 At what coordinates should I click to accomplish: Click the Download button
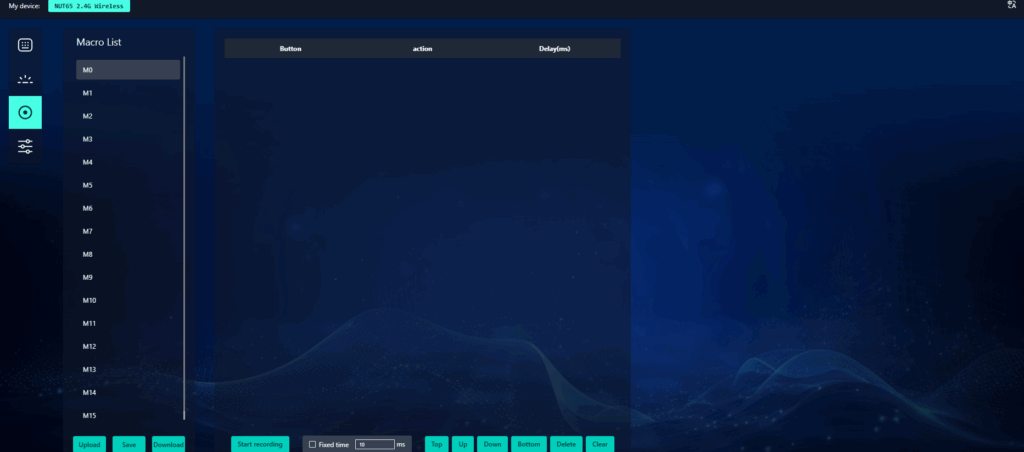(168, 444)
